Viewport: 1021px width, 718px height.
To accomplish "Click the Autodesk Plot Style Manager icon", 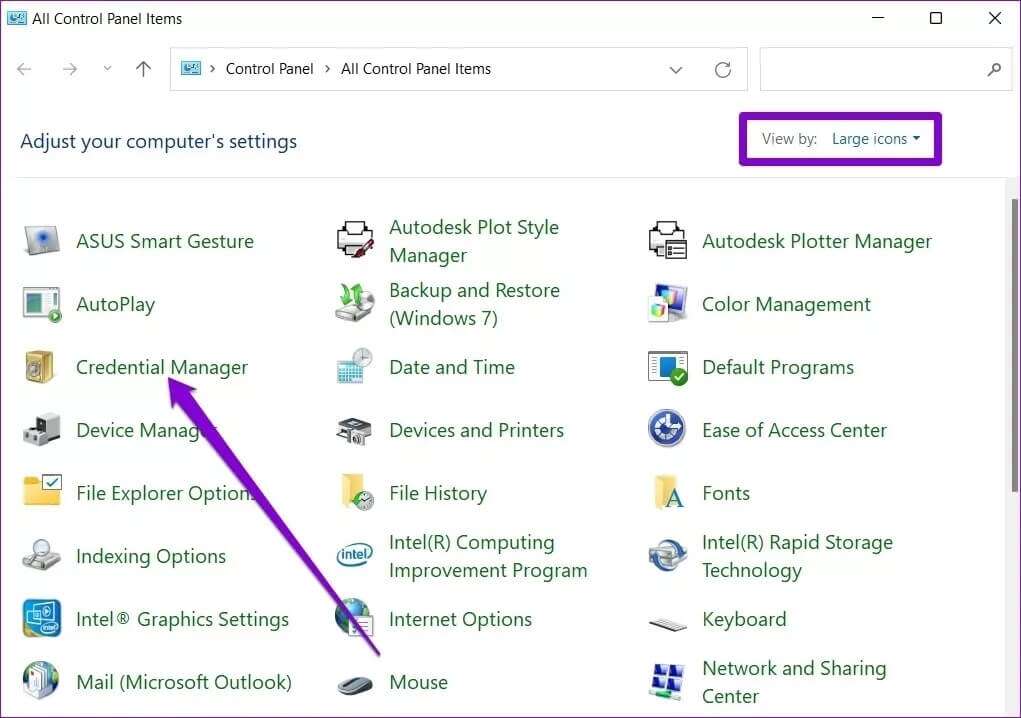I will point(355,240).
